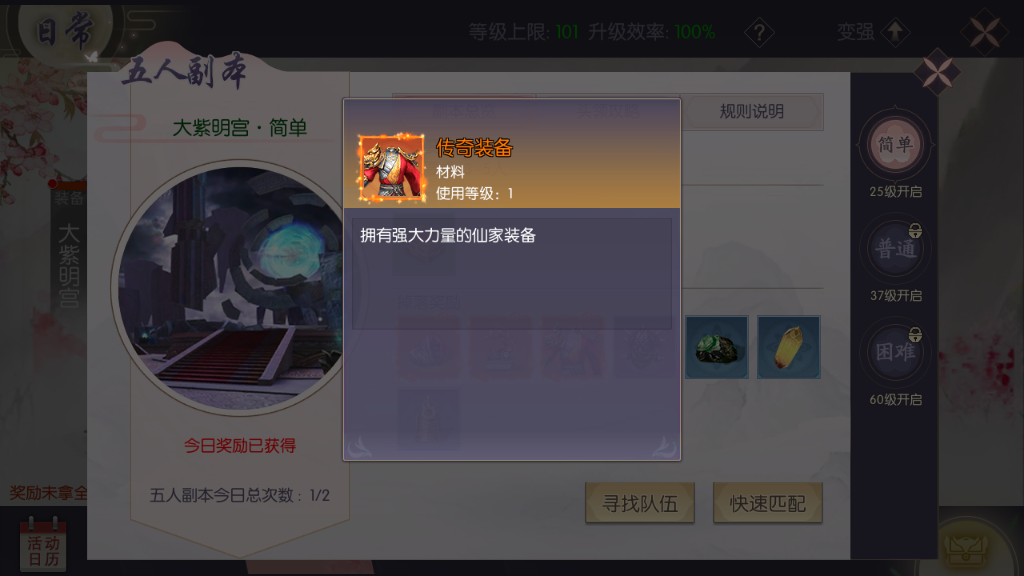
Task: Close the five-player dungeon panel
Action: pyautogui.click(x=937, y=72)
